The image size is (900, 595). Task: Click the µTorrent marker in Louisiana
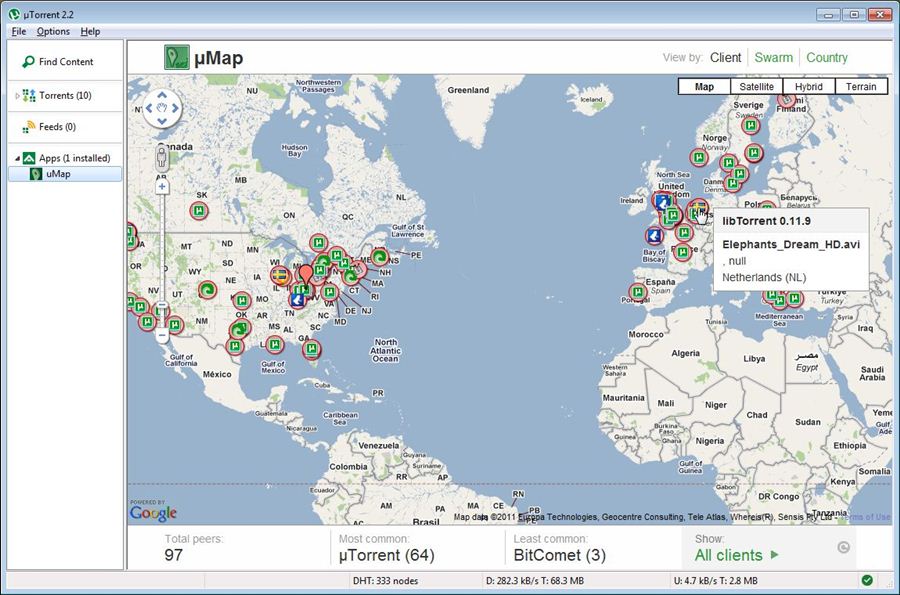[x=274, y=344]
